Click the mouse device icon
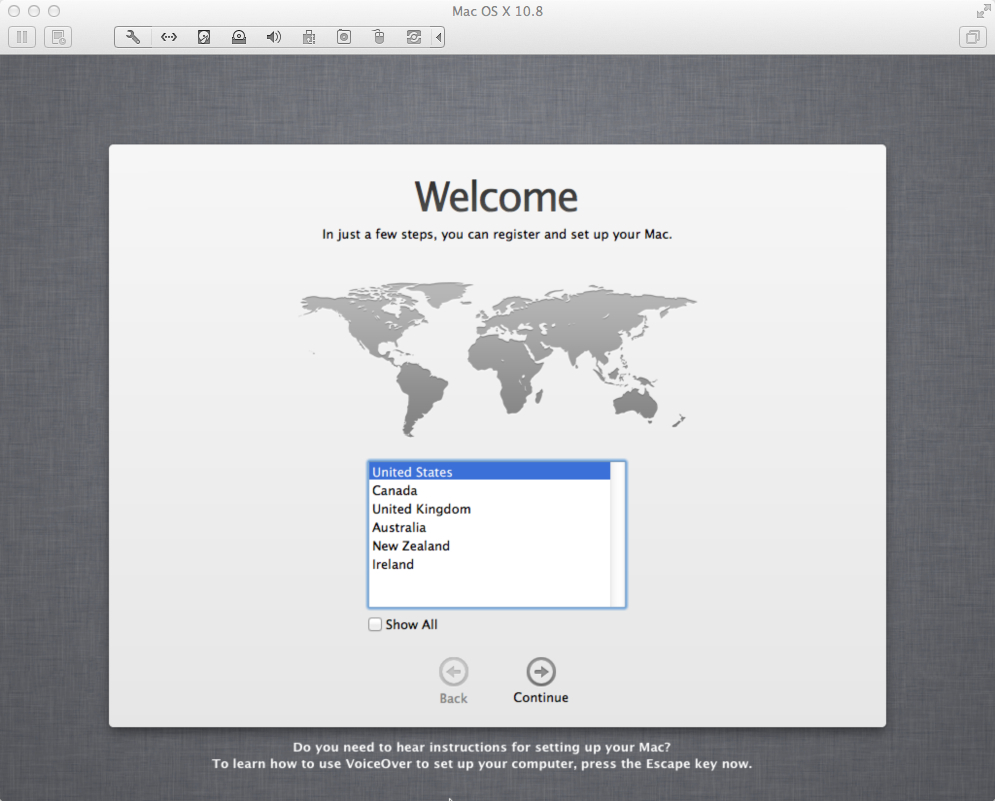This screenshot has width=995, height=801. pyautogui.click(x=379, y=37)
